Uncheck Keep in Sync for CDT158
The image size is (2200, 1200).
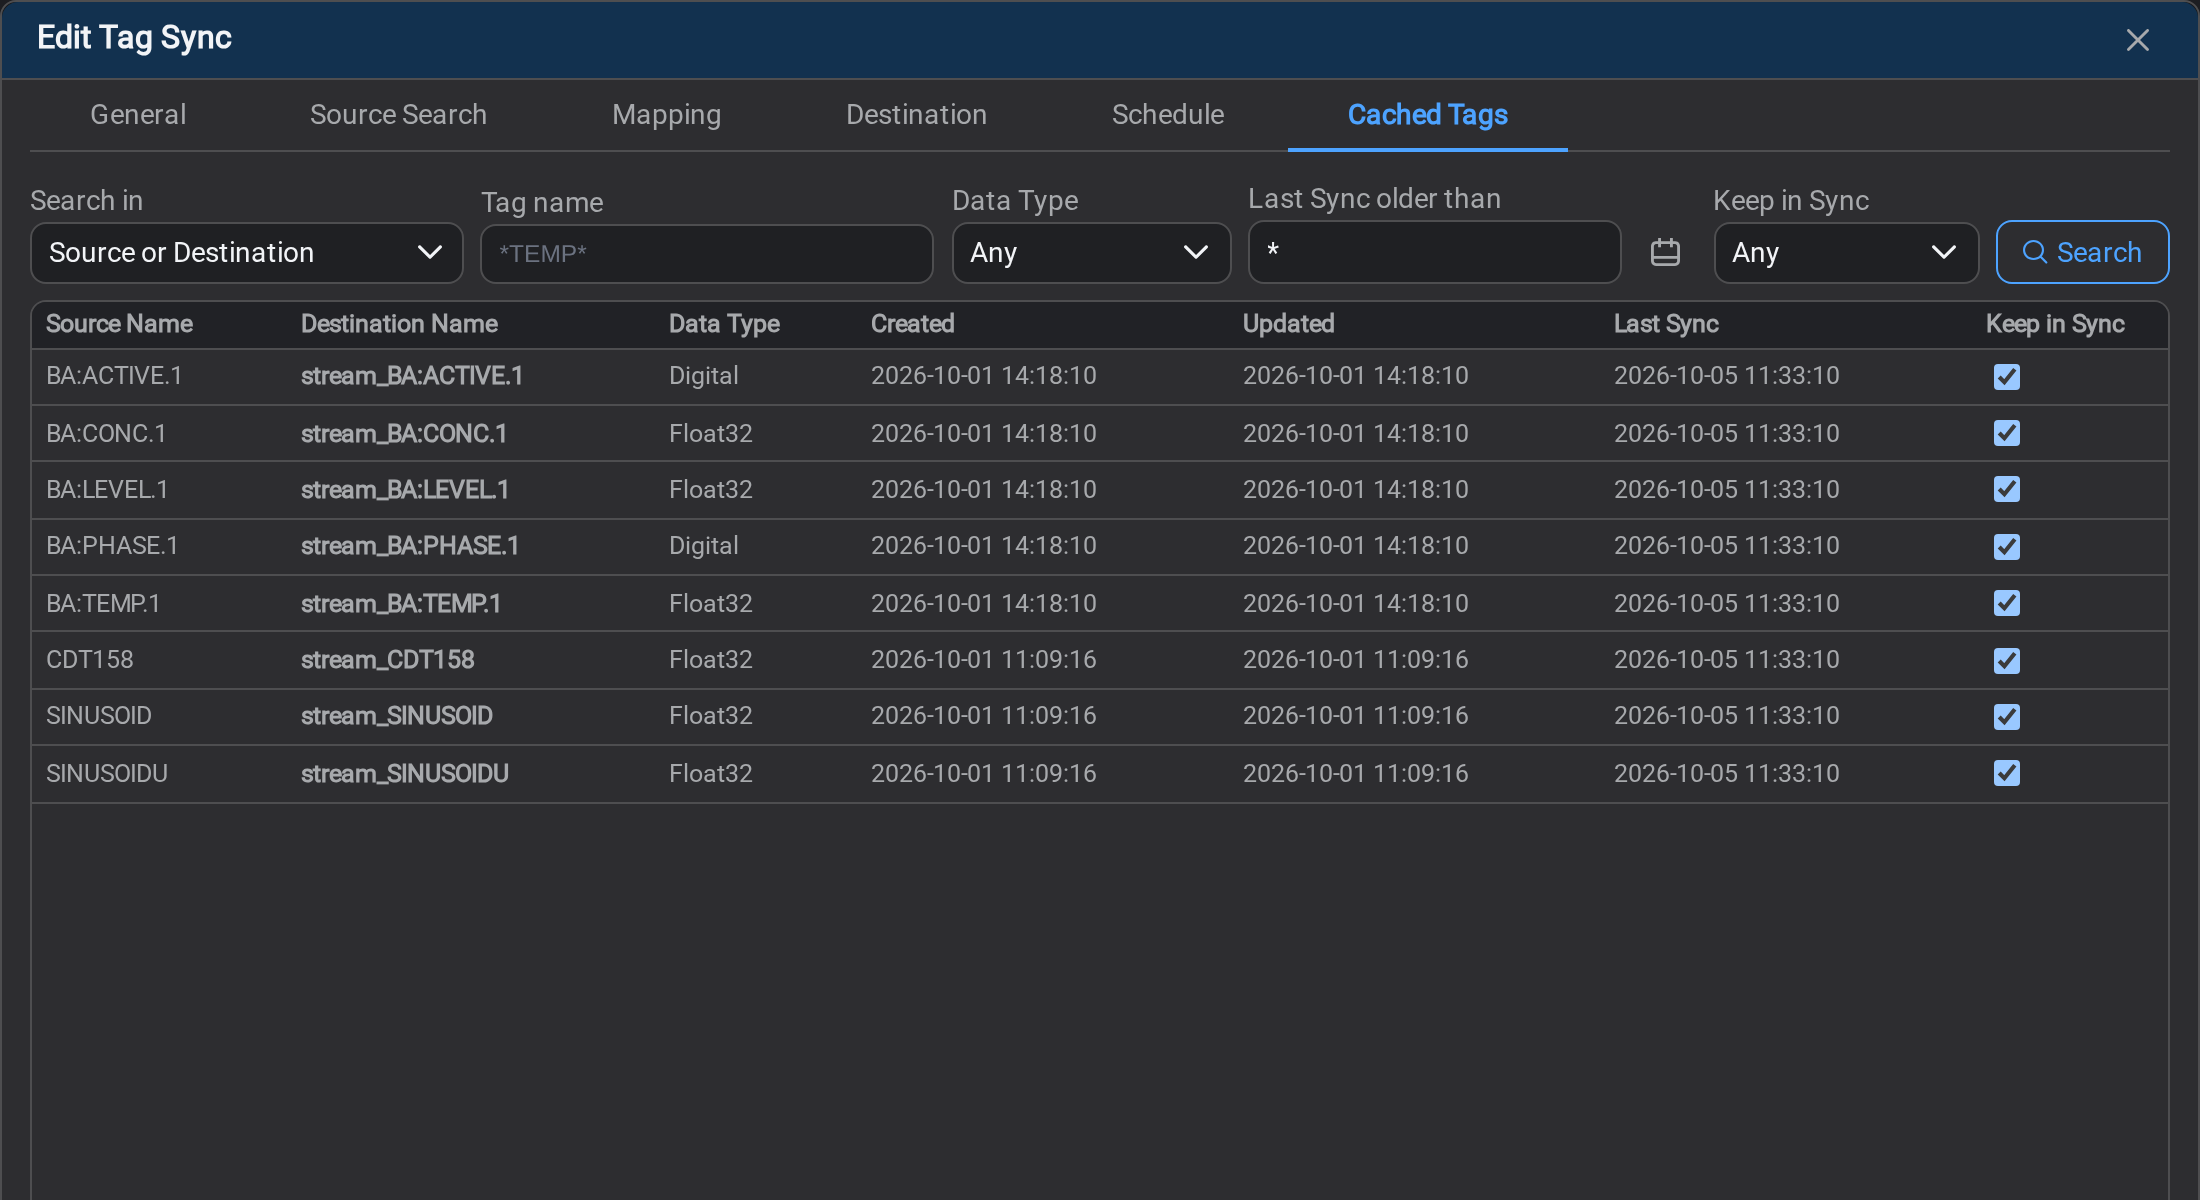pos(2006,661)
